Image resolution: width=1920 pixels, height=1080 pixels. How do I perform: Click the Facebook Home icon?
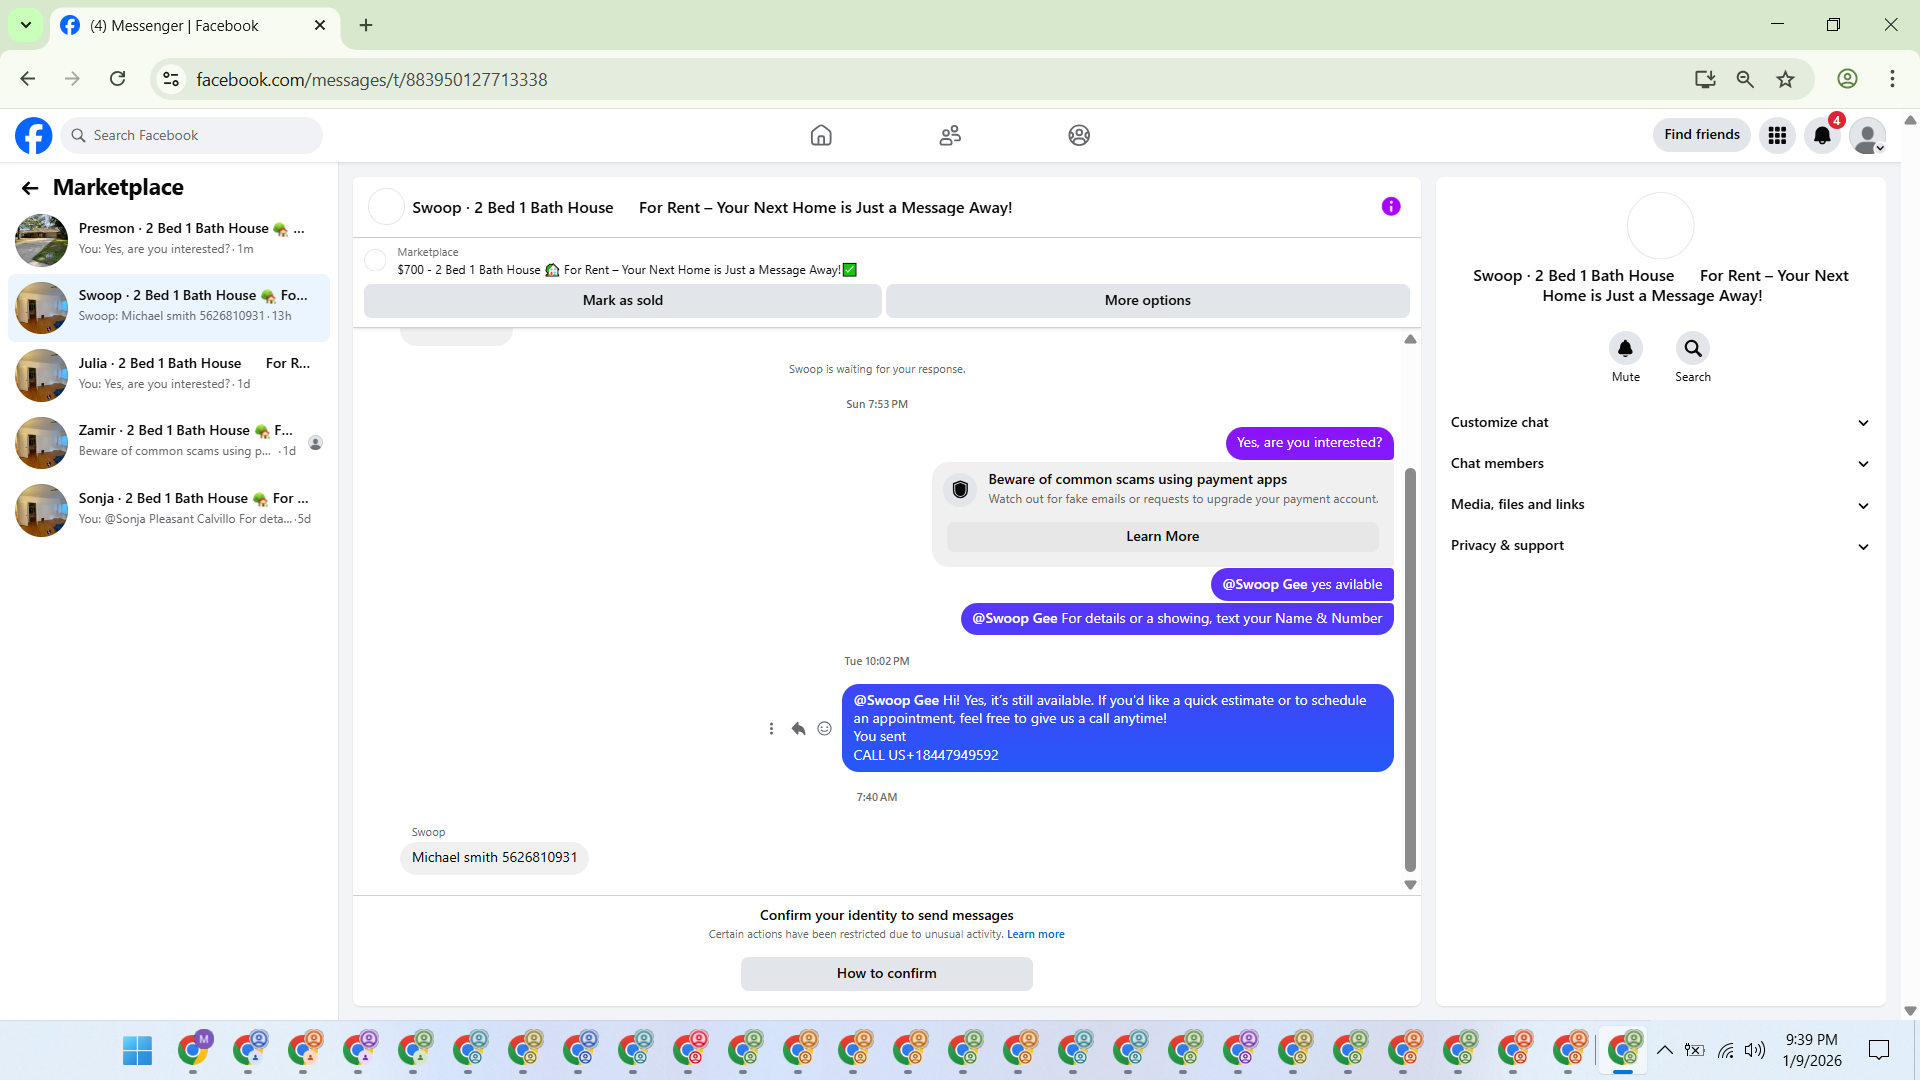(x=820, y=135)
